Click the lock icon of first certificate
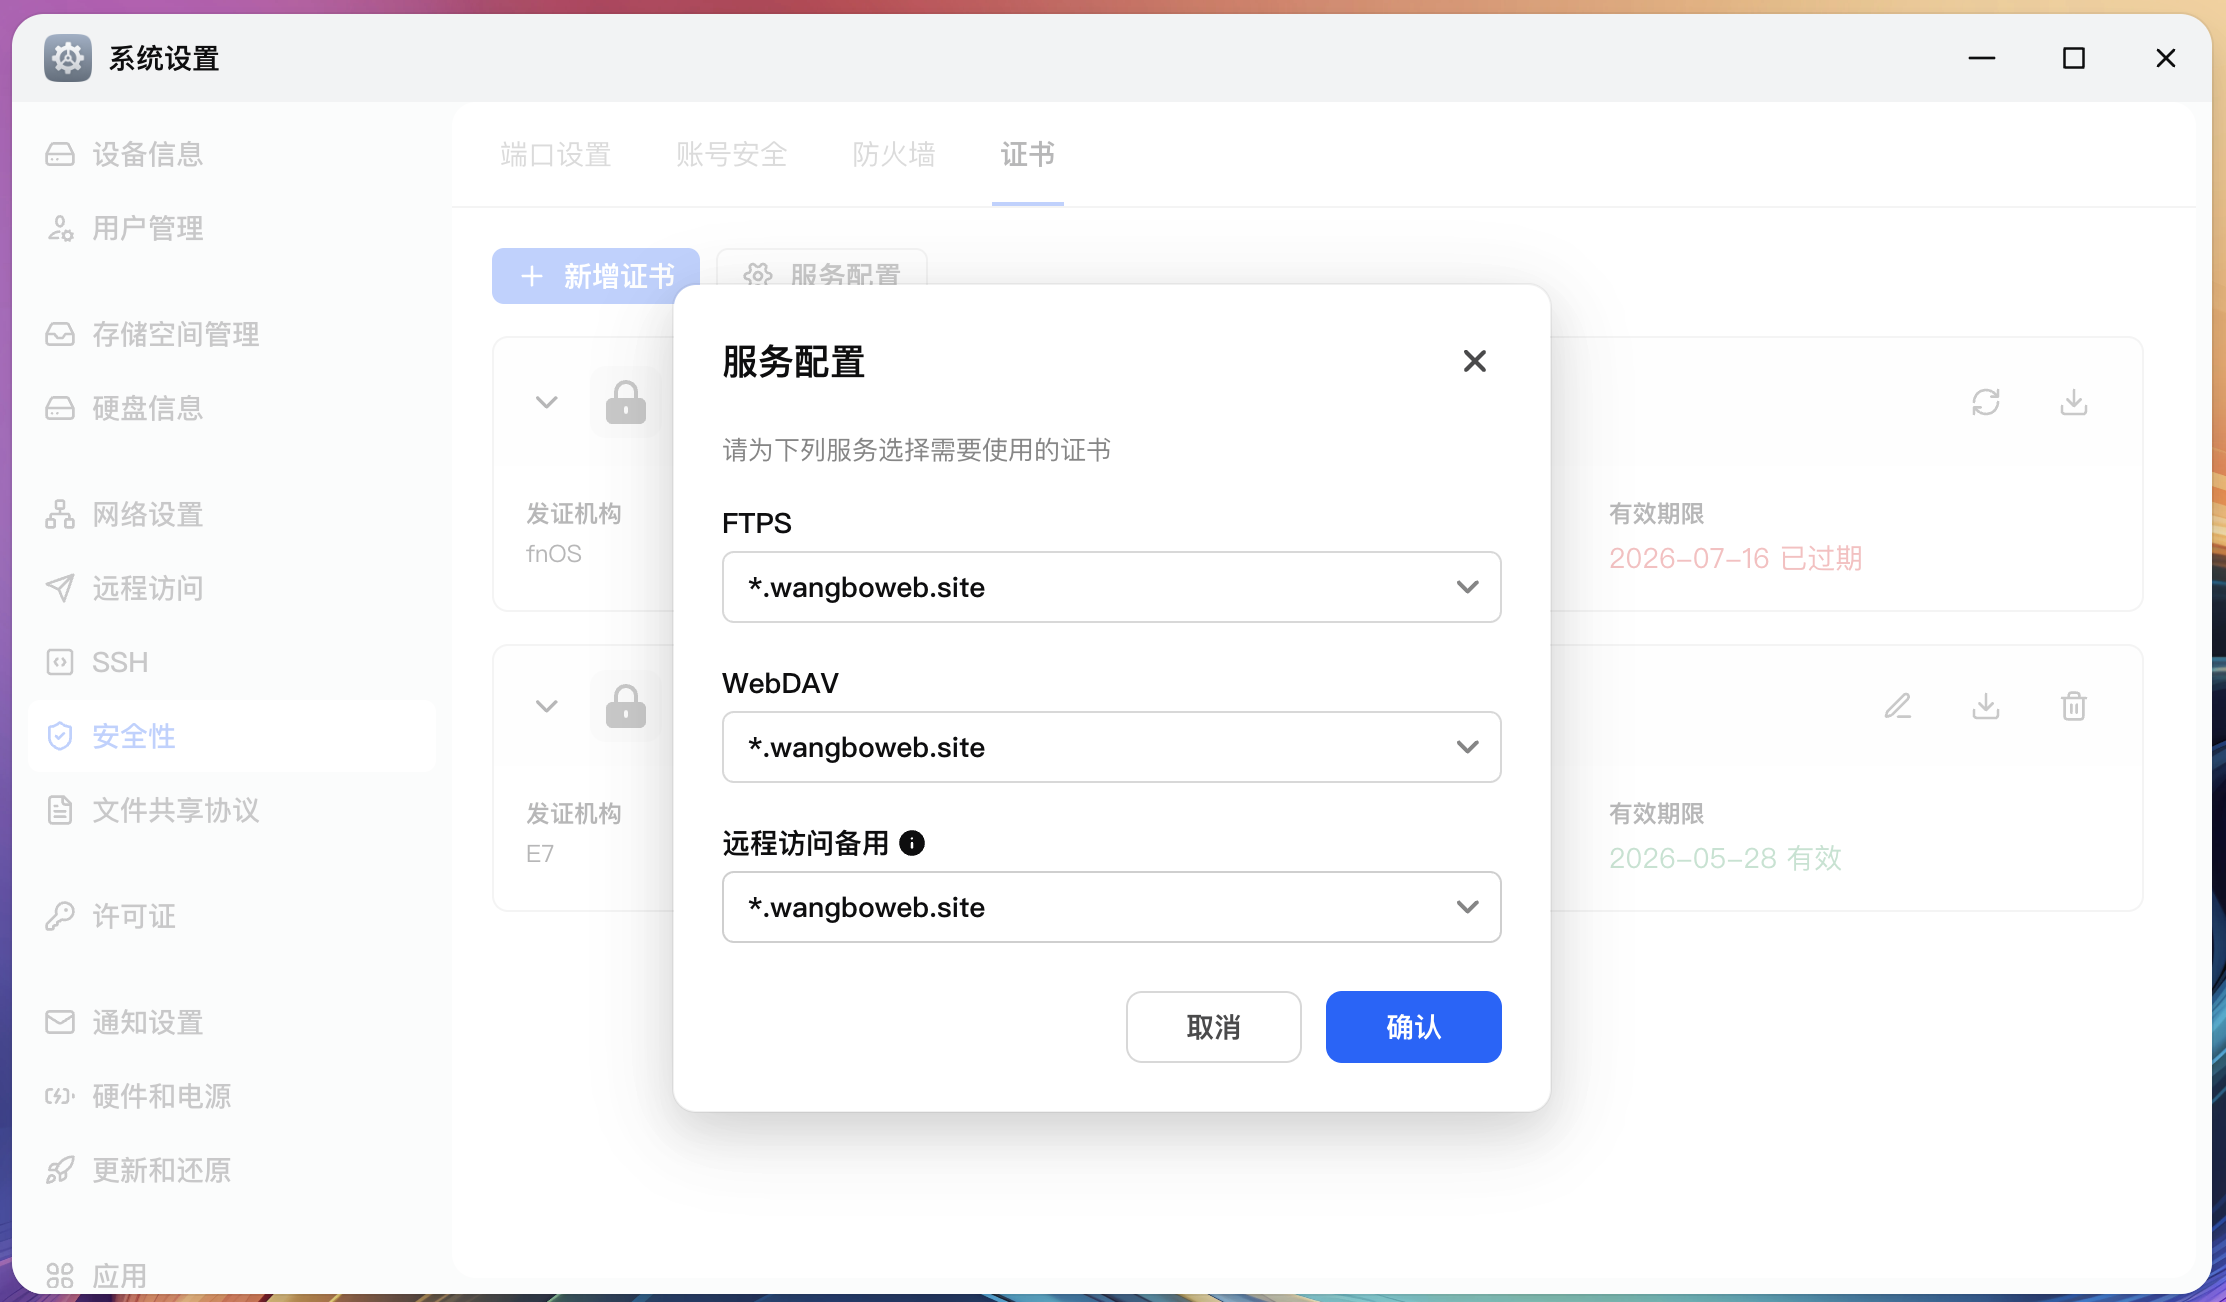2226x1302 pixels. 625,402
